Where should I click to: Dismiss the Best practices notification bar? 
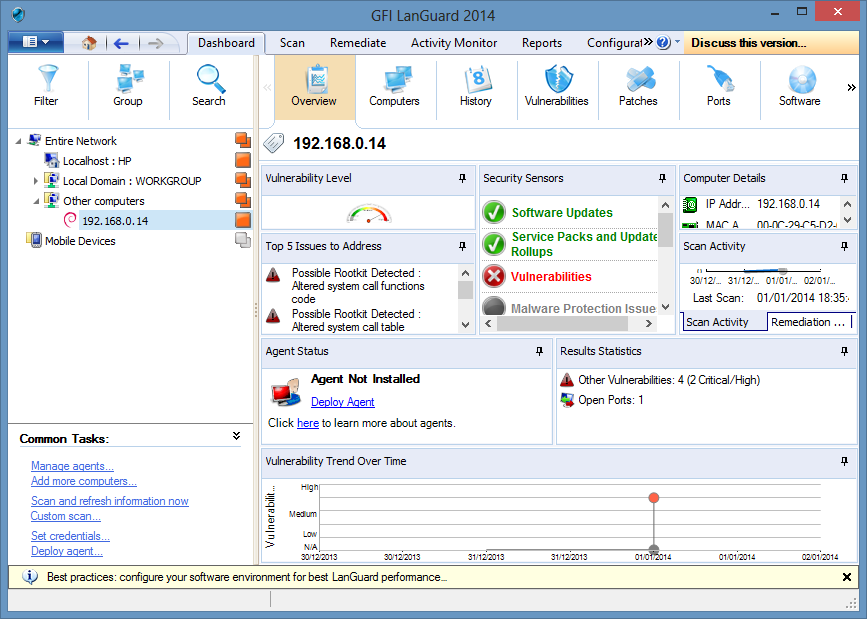click(847, 577)
